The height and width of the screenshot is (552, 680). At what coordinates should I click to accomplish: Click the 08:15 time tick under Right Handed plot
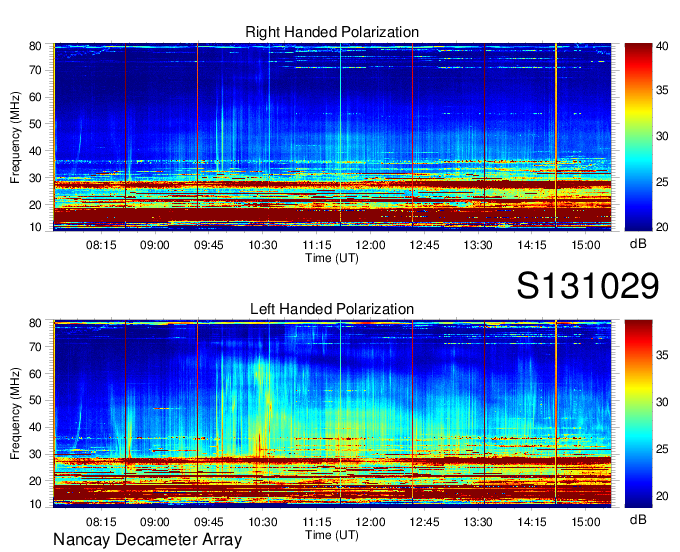[101, 245]
